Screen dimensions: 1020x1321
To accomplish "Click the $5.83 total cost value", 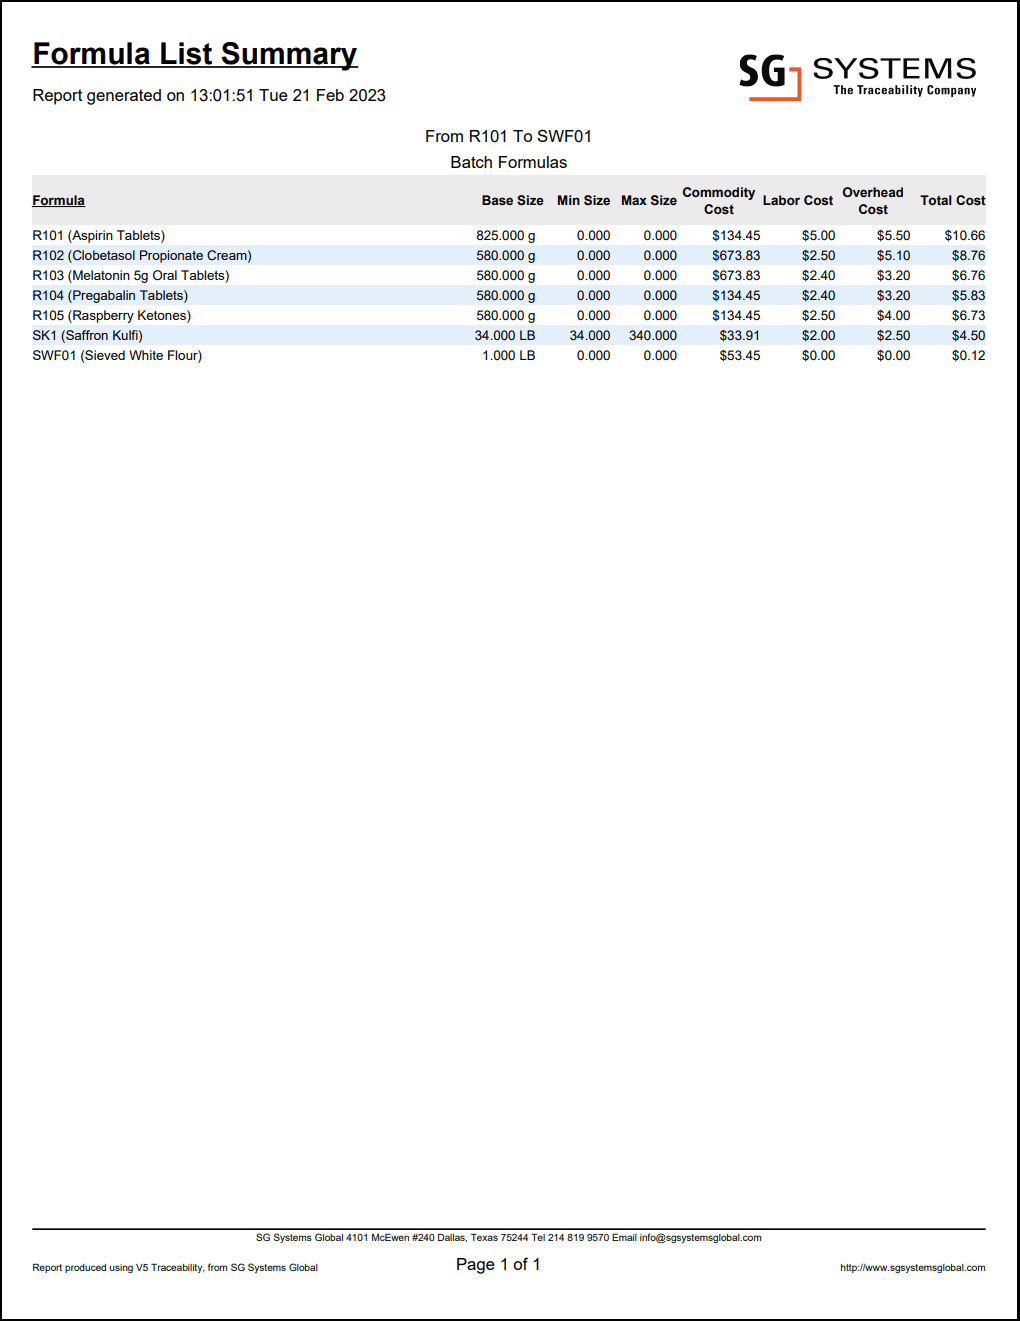I will point(968,295).
